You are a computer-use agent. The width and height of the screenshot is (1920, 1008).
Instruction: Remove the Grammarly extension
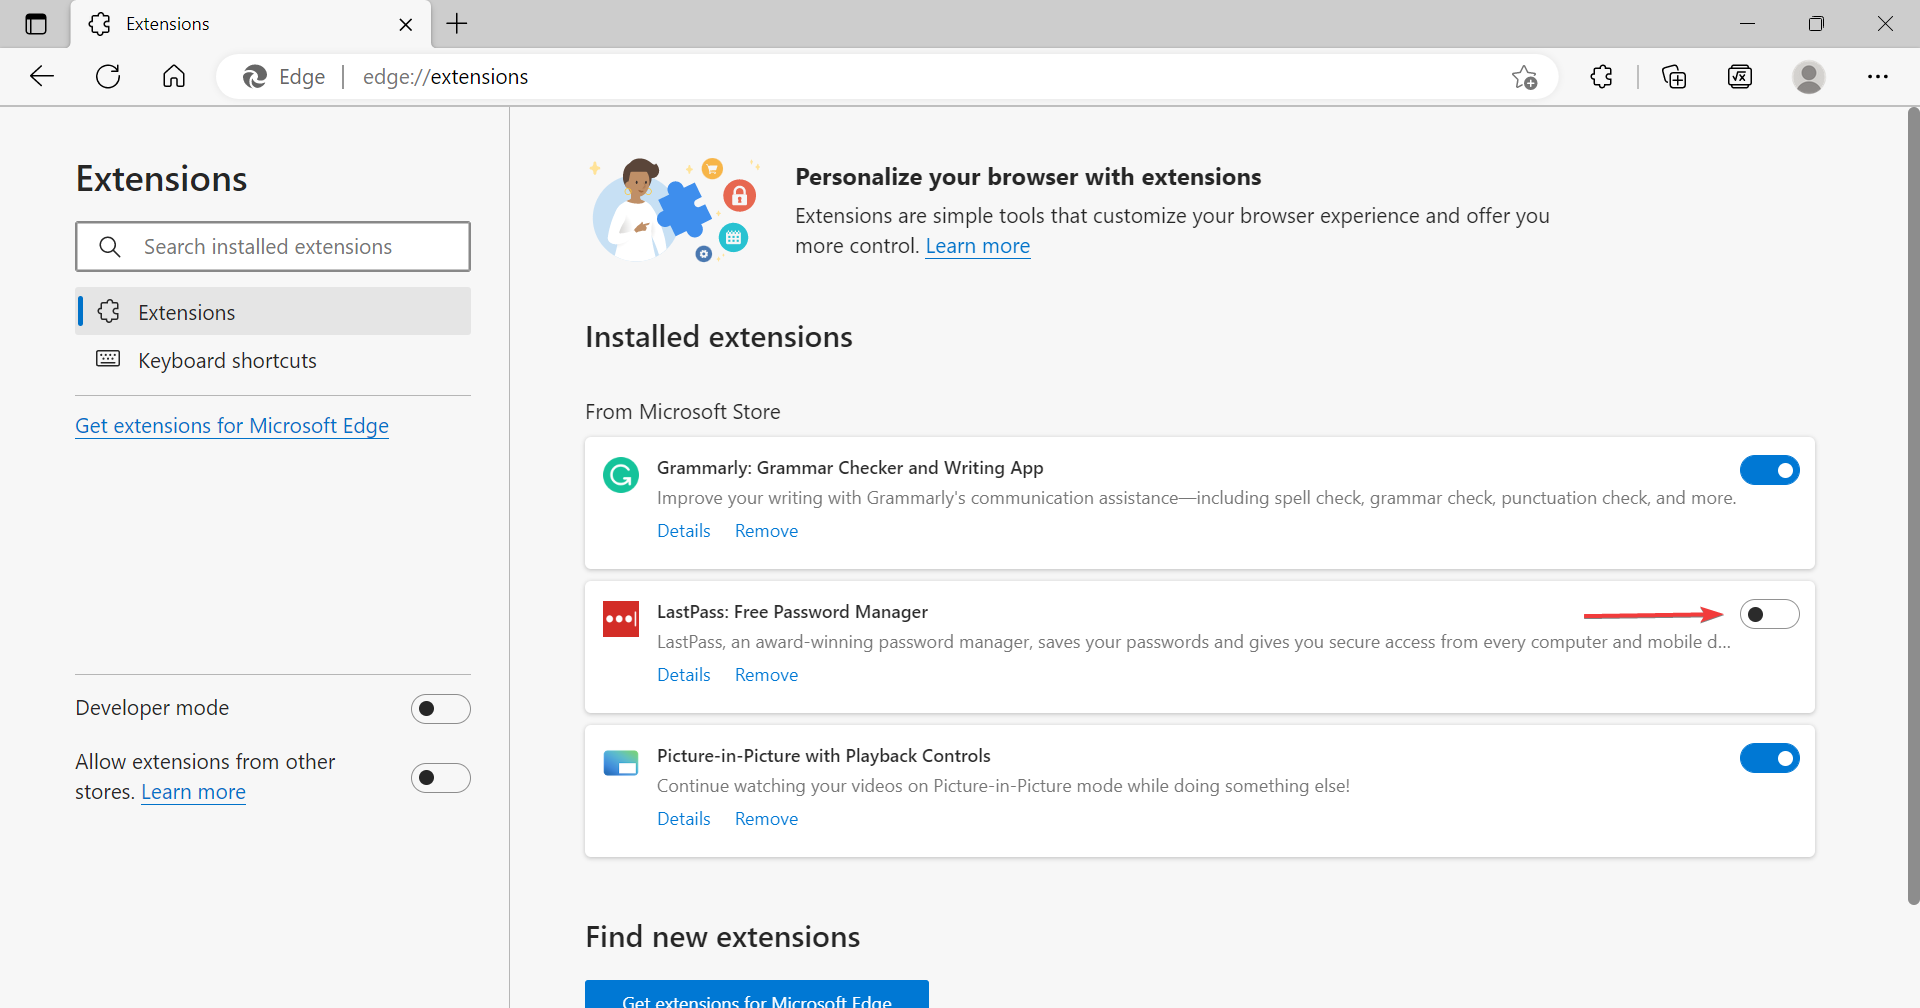(x=766, y=531)
